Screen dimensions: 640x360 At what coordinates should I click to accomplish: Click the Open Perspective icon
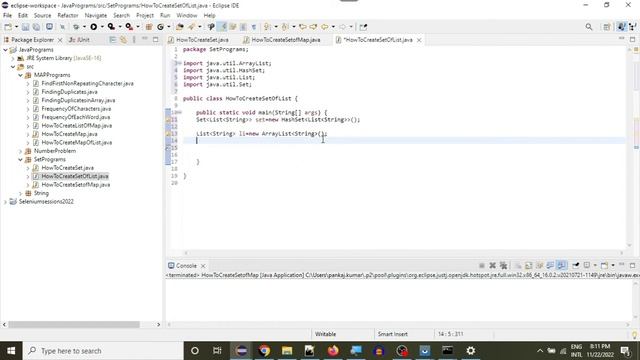pos(607,27)
